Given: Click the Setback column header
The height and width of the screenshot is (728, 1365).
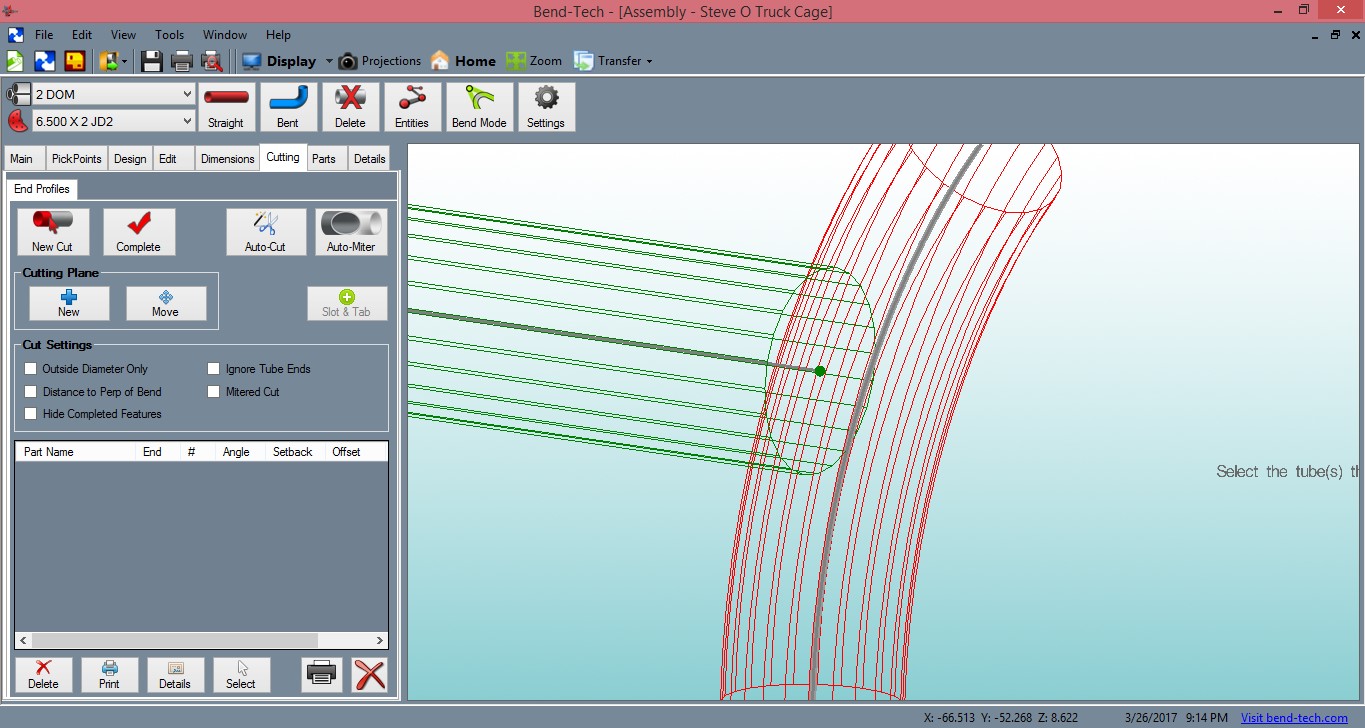Looking at the screenshot, I should point(293,452).
